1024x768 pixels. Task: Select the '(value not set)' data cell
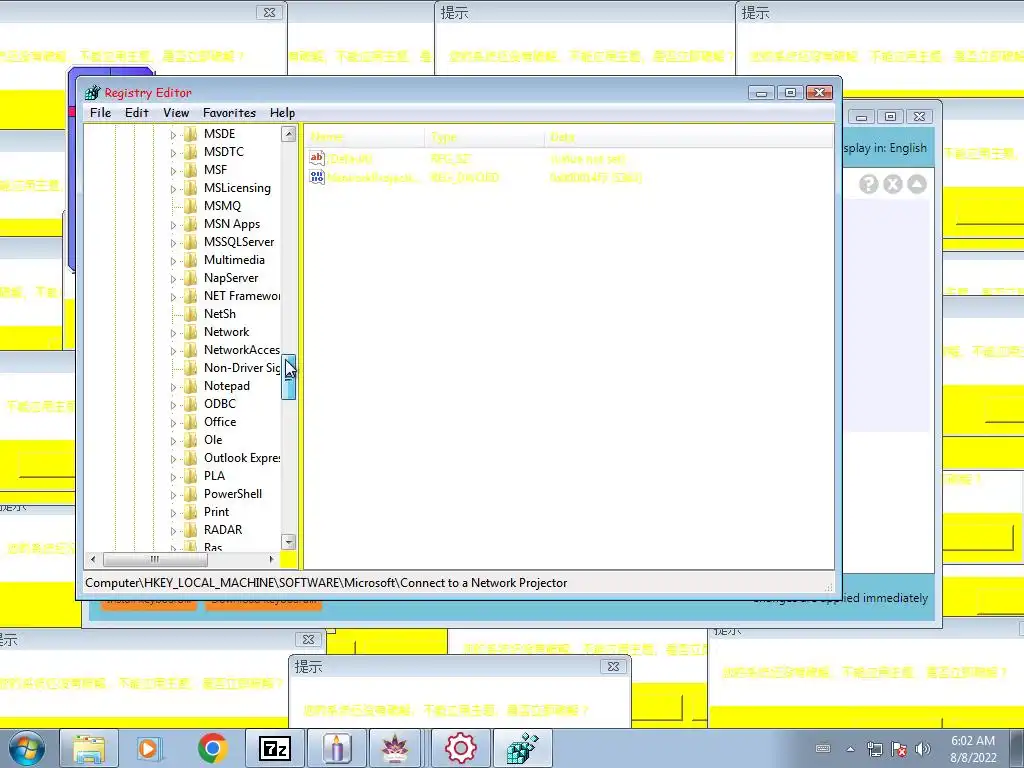pyautogui.click(x=588, y=159)
